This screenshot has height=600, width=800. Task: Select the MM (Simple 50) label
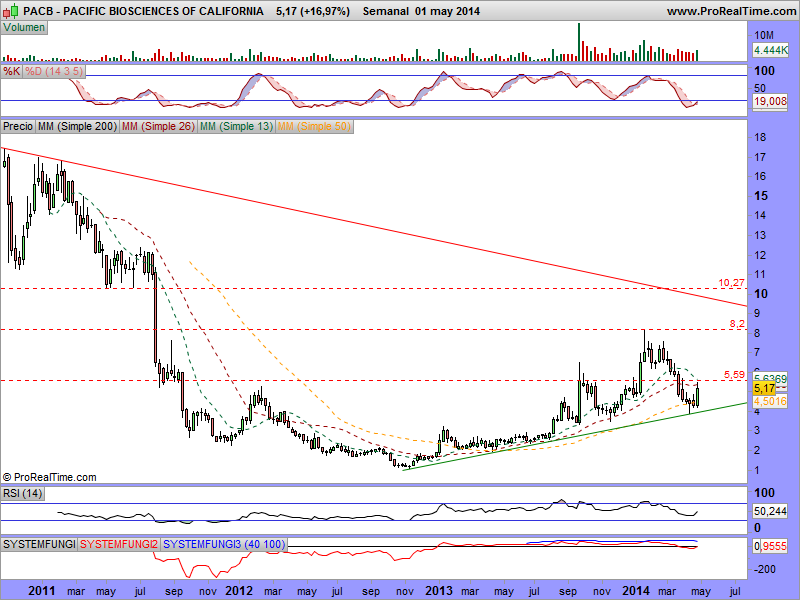(x=314, y=126)
